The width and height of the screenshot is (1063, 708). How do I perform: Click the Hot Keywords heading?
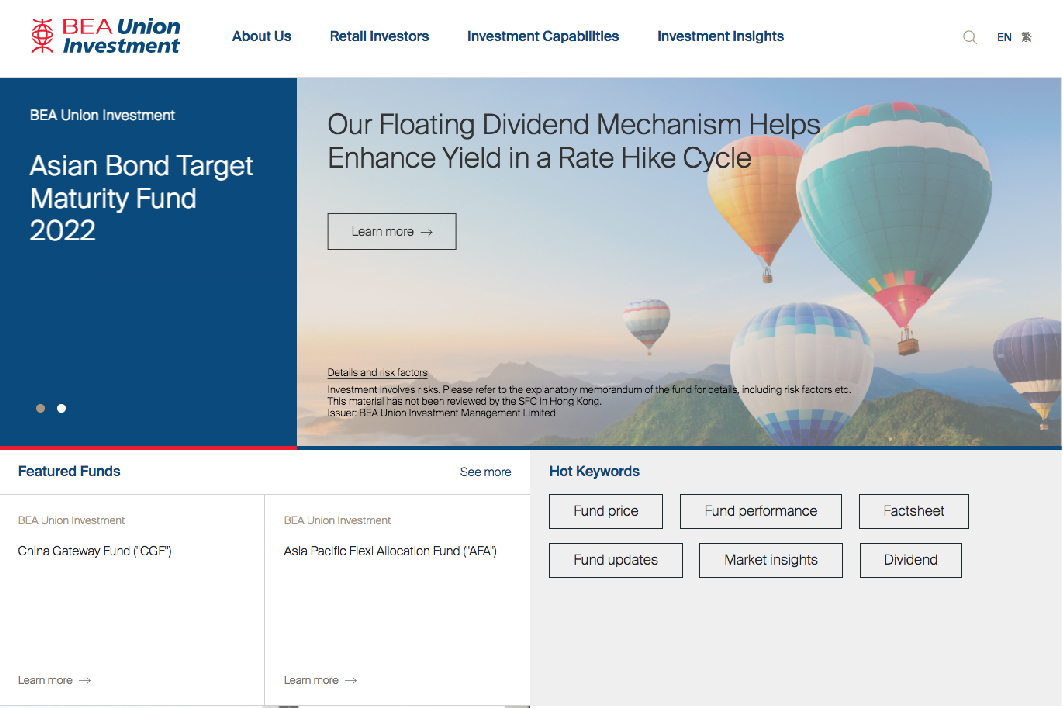595,471
